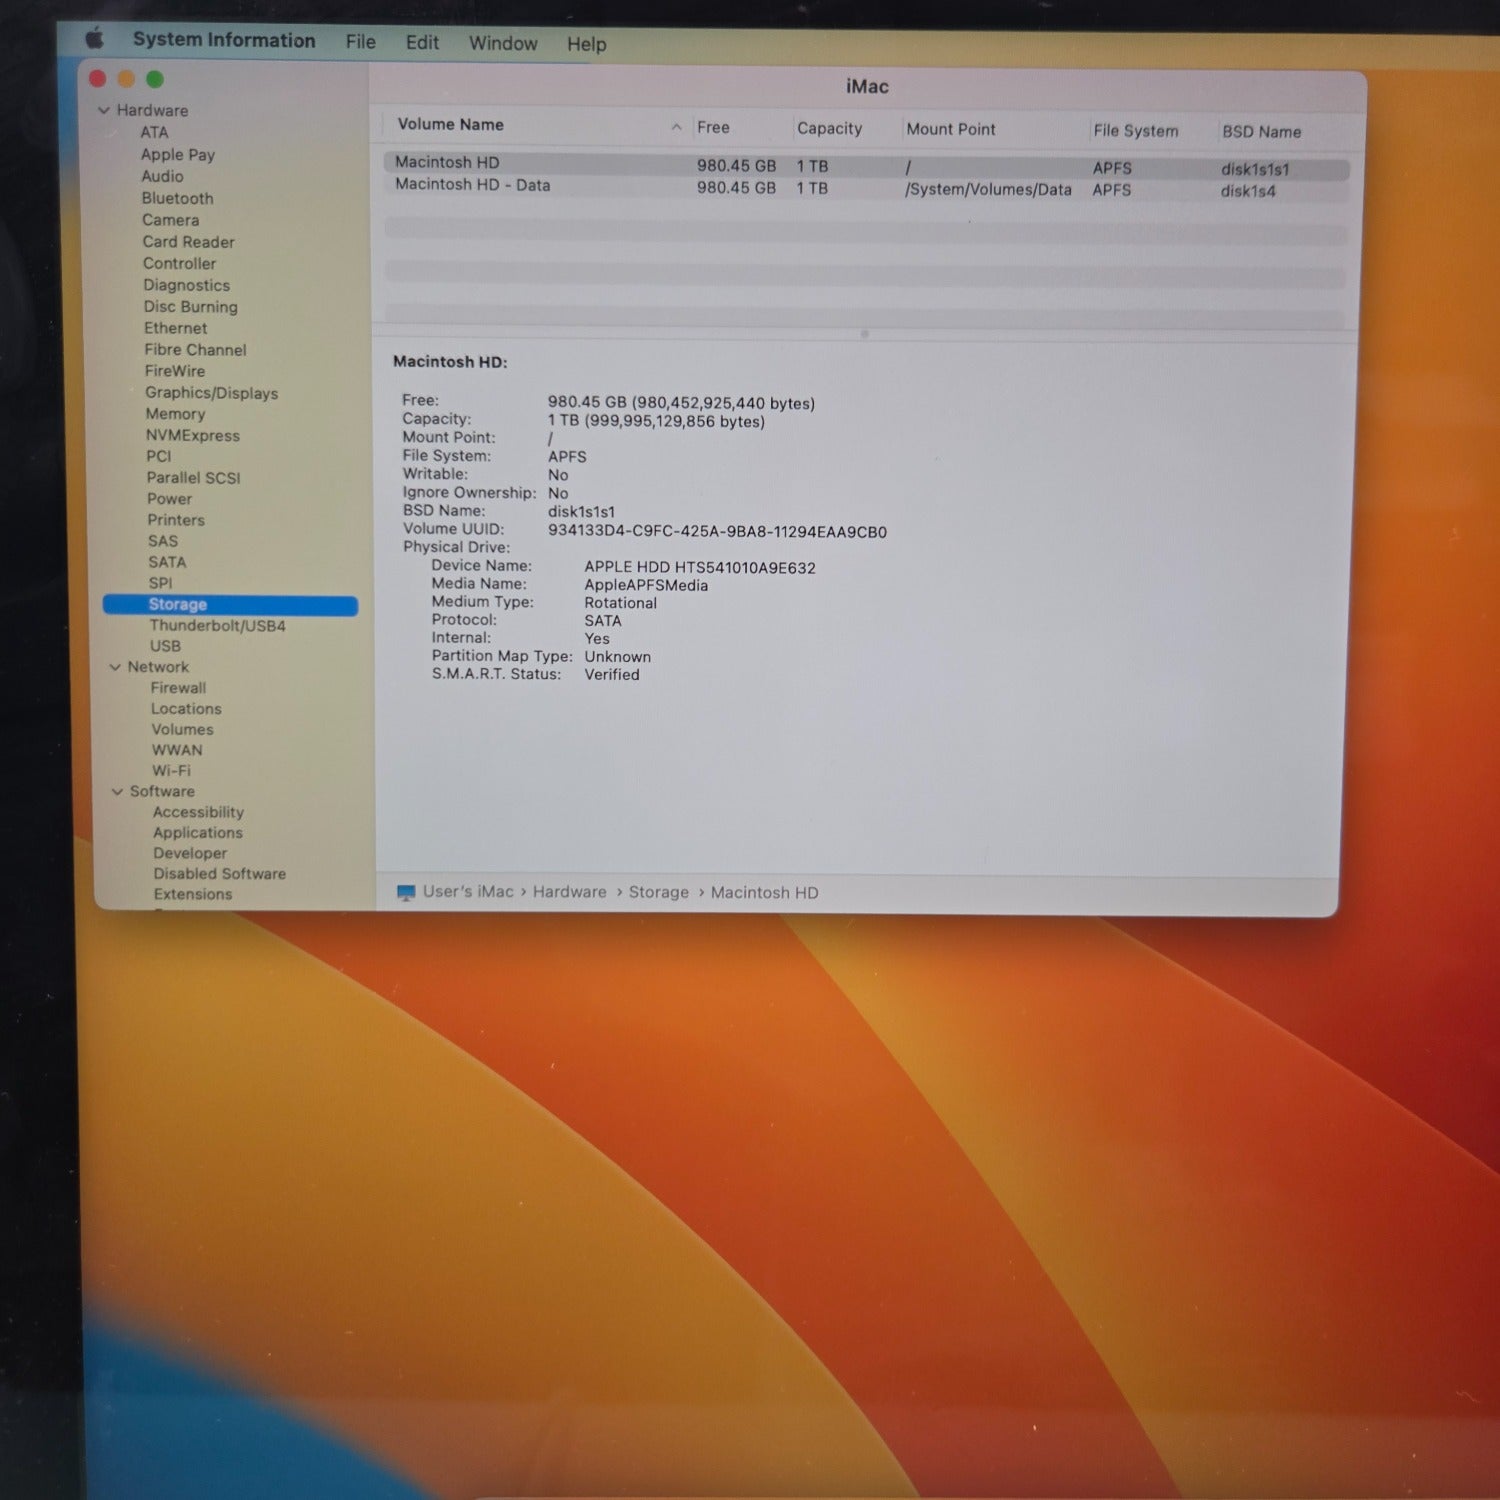
Task: Select Extensions under Software
Action: coord(192,894)
